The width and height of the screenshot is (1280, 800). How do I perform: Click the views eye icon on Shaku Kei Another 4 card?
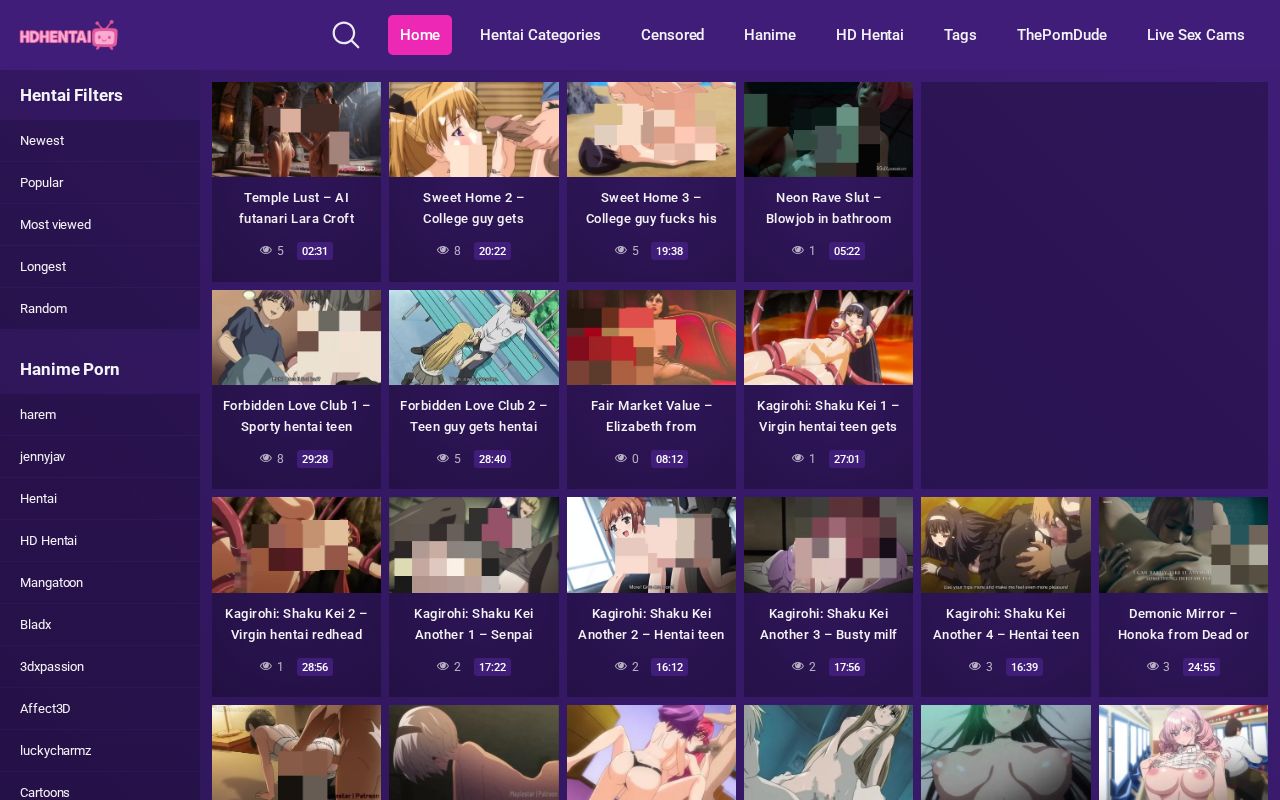point(975,666)
